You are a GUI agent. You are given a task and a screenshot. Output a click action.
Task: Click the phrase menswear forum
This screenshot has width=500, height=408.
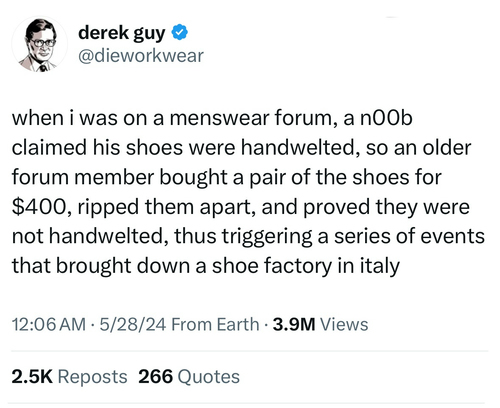pyautogui.click(x=252, y=118)
